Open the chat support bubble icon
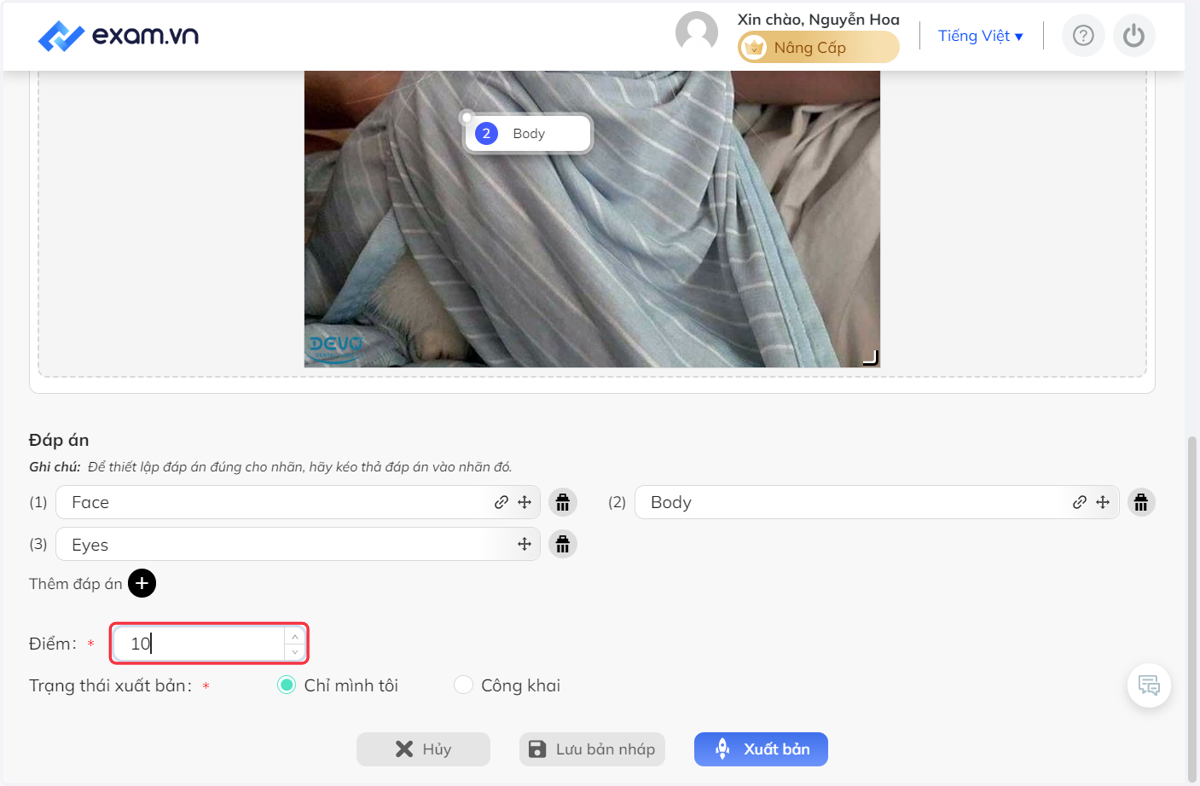1200x786 pixels. click(1149, 686)
